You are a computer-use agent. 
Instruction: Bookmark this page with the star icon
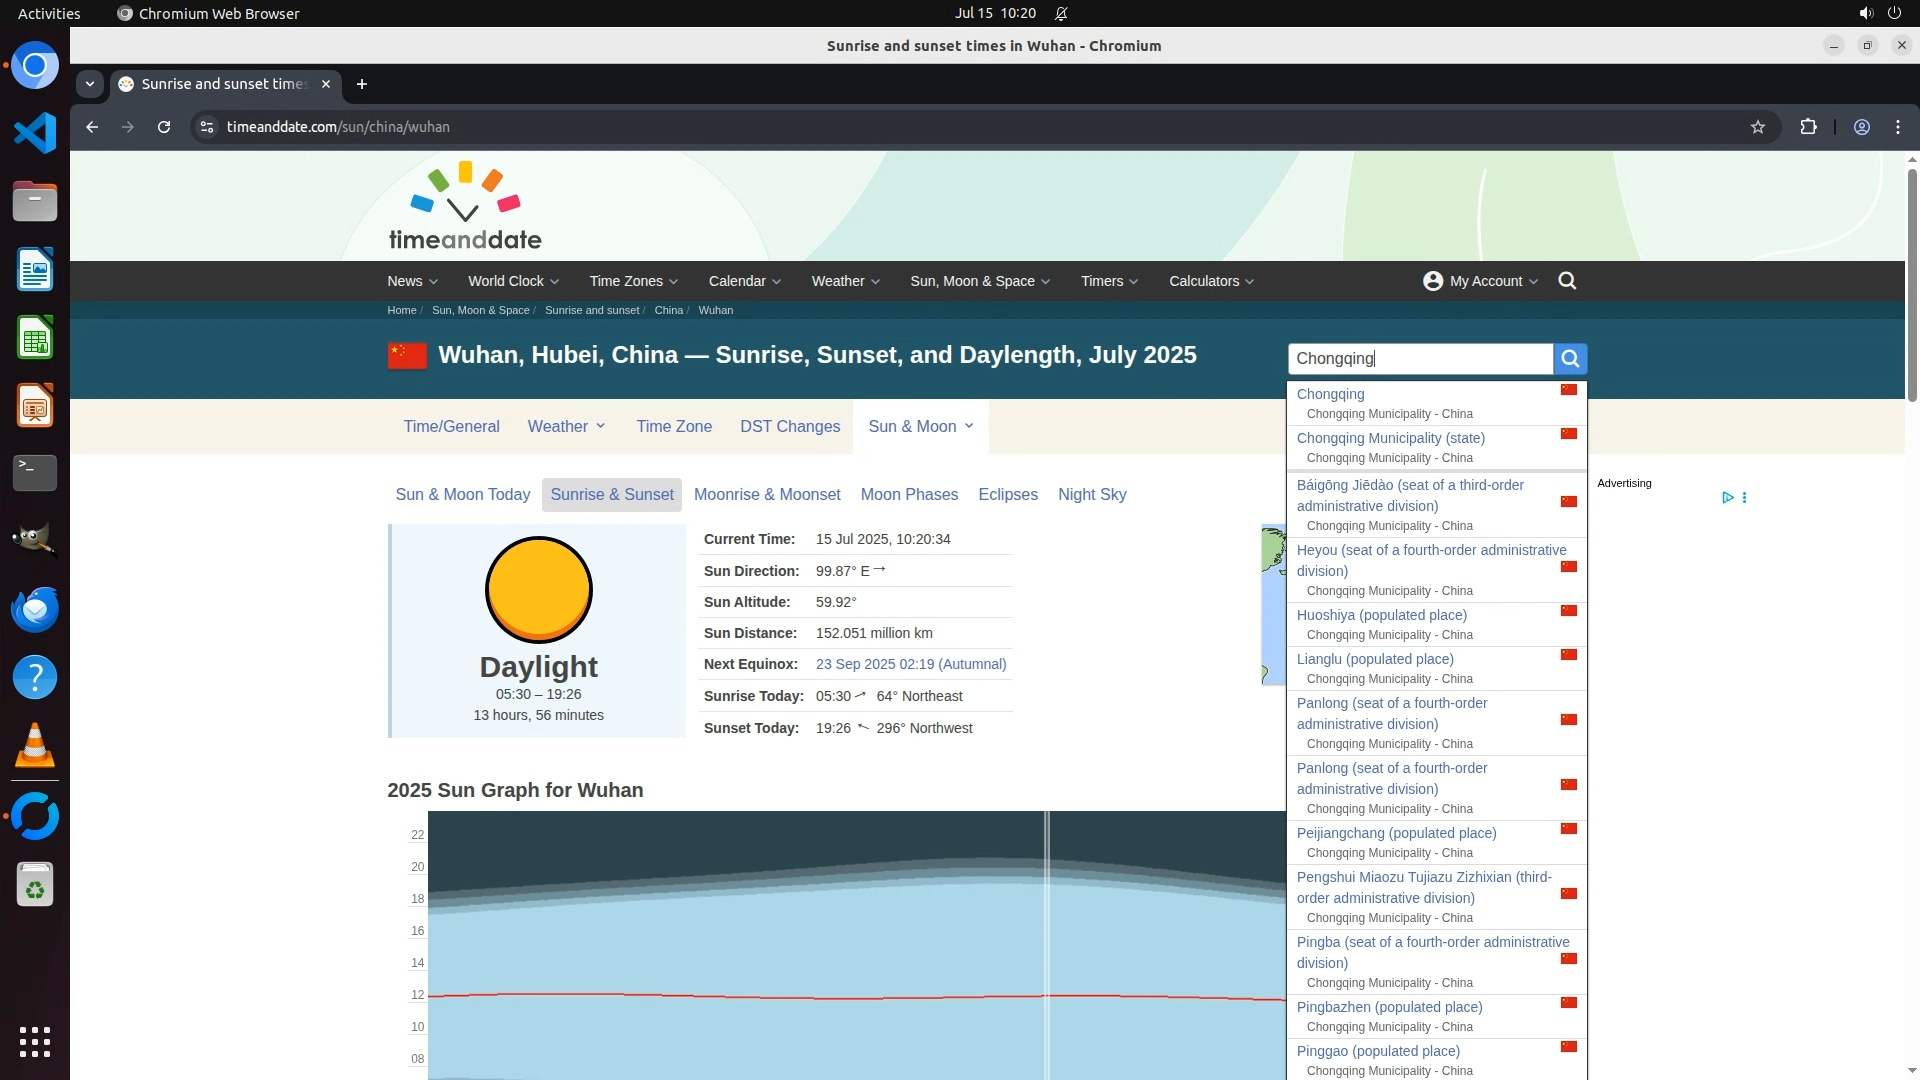[1757, 127]
